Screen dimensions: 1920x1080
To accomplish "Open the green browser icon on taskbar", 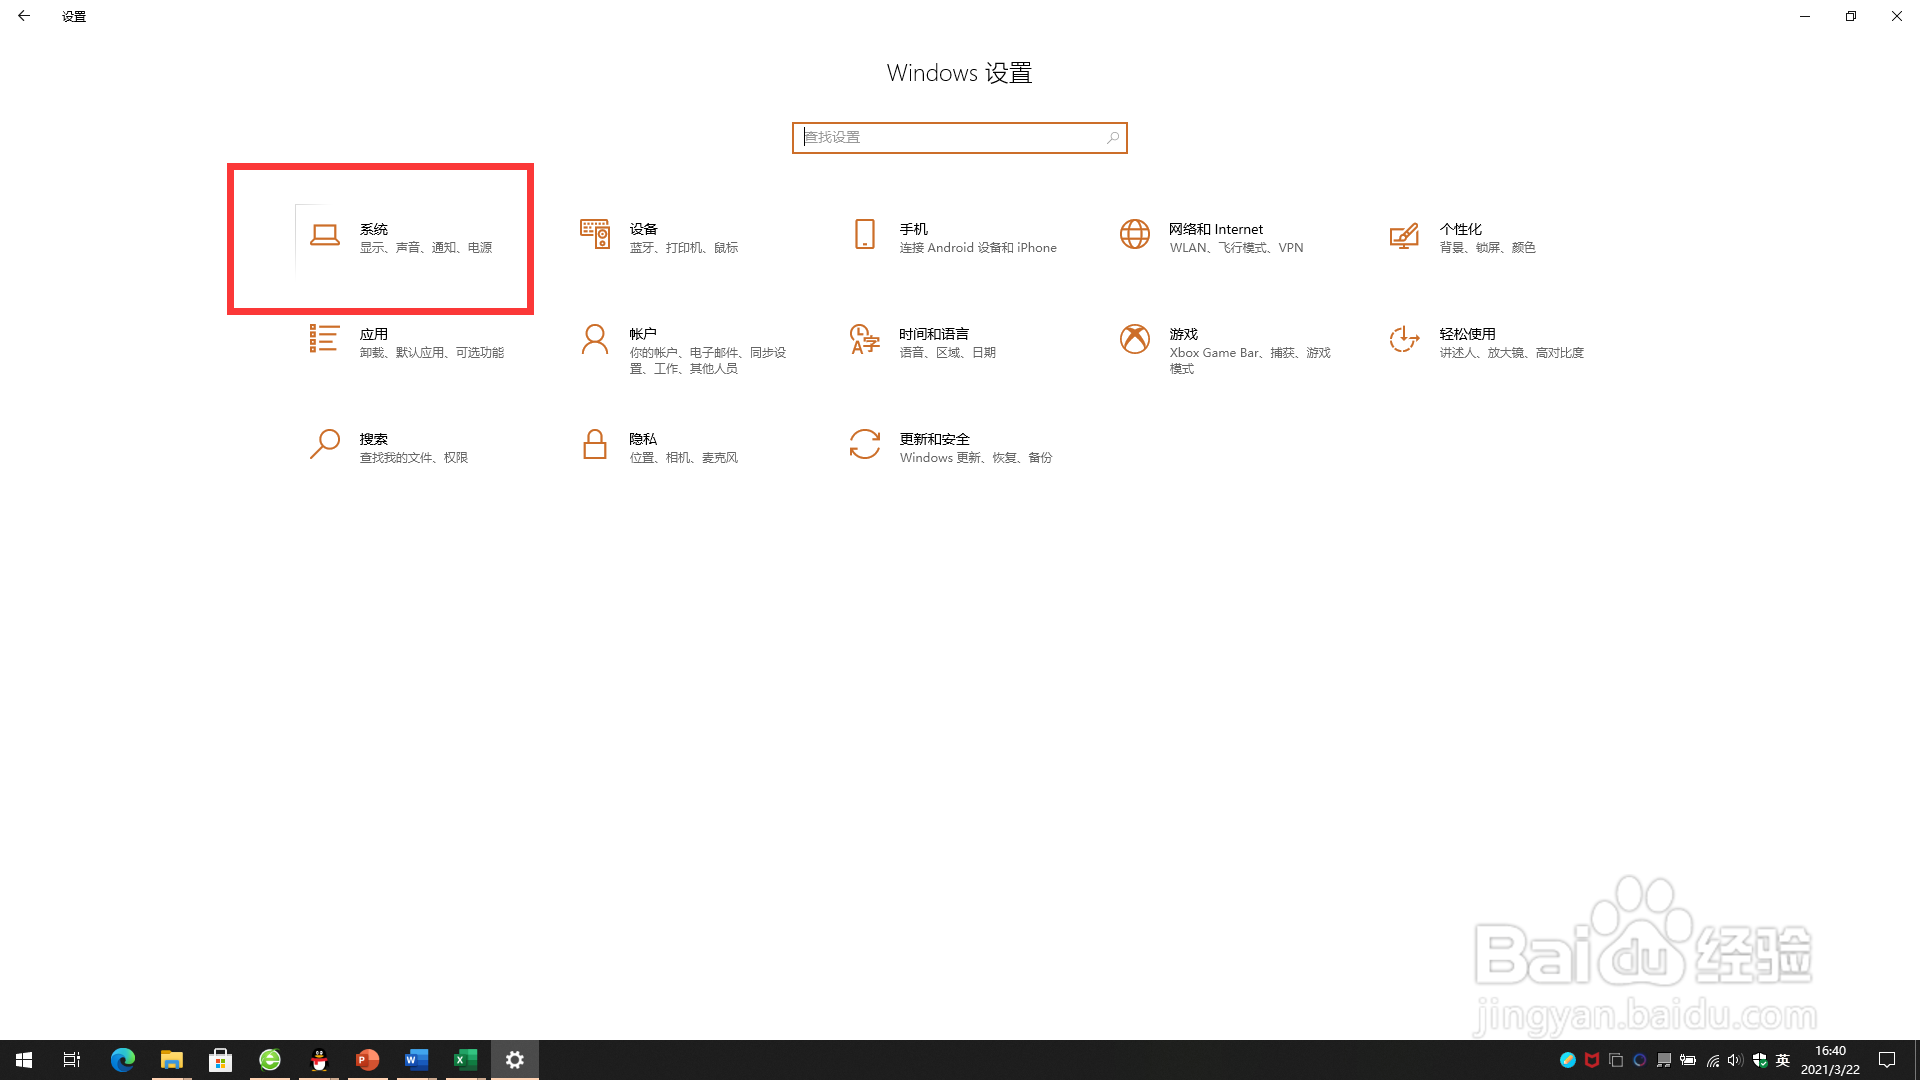I will [x=269, y=1060].
